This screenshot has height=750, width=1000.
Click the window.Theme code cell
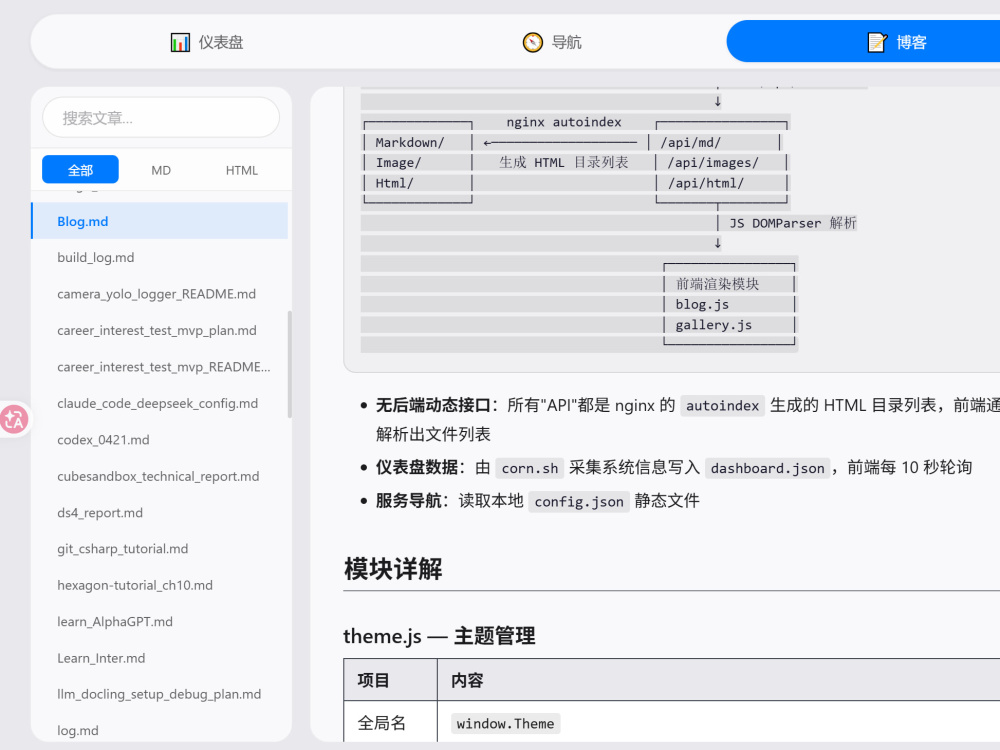[x=505, y=723]
